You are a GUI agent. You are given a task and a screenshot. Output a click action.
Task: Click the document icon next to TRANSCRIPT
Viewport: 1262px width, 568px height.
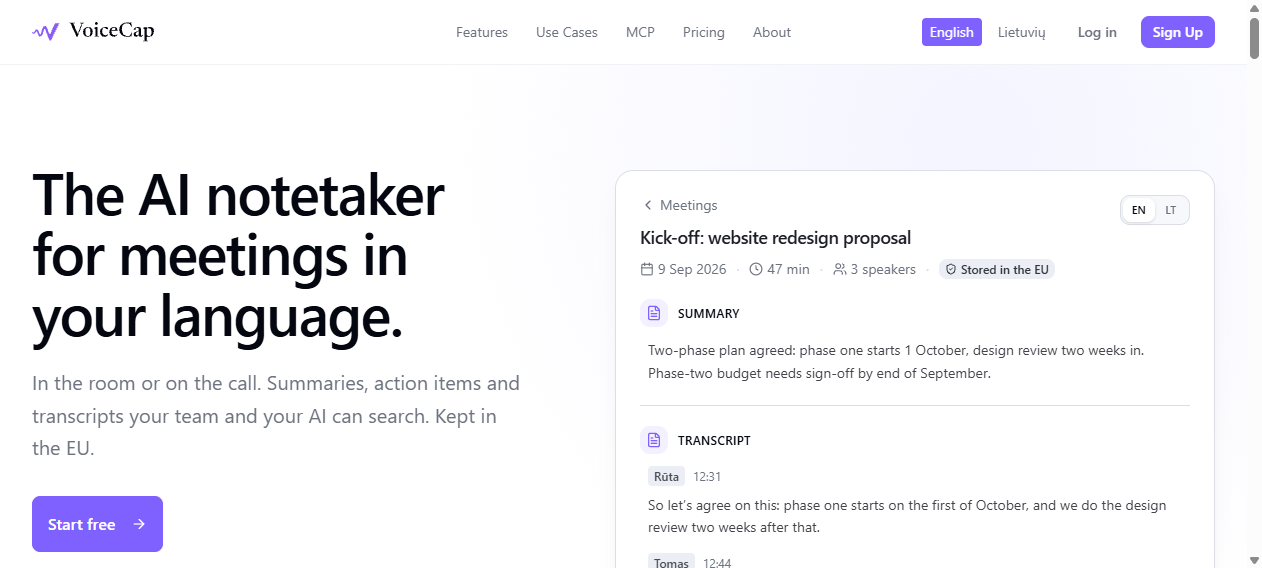pos(654,440)
